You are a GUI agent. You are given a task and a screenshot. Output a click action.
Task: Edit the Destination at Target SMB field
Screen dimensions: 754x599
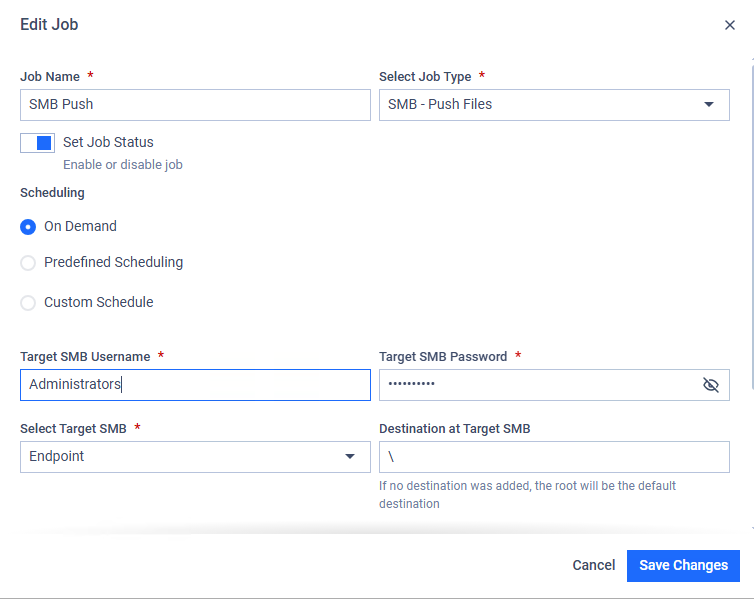(554, 457)
